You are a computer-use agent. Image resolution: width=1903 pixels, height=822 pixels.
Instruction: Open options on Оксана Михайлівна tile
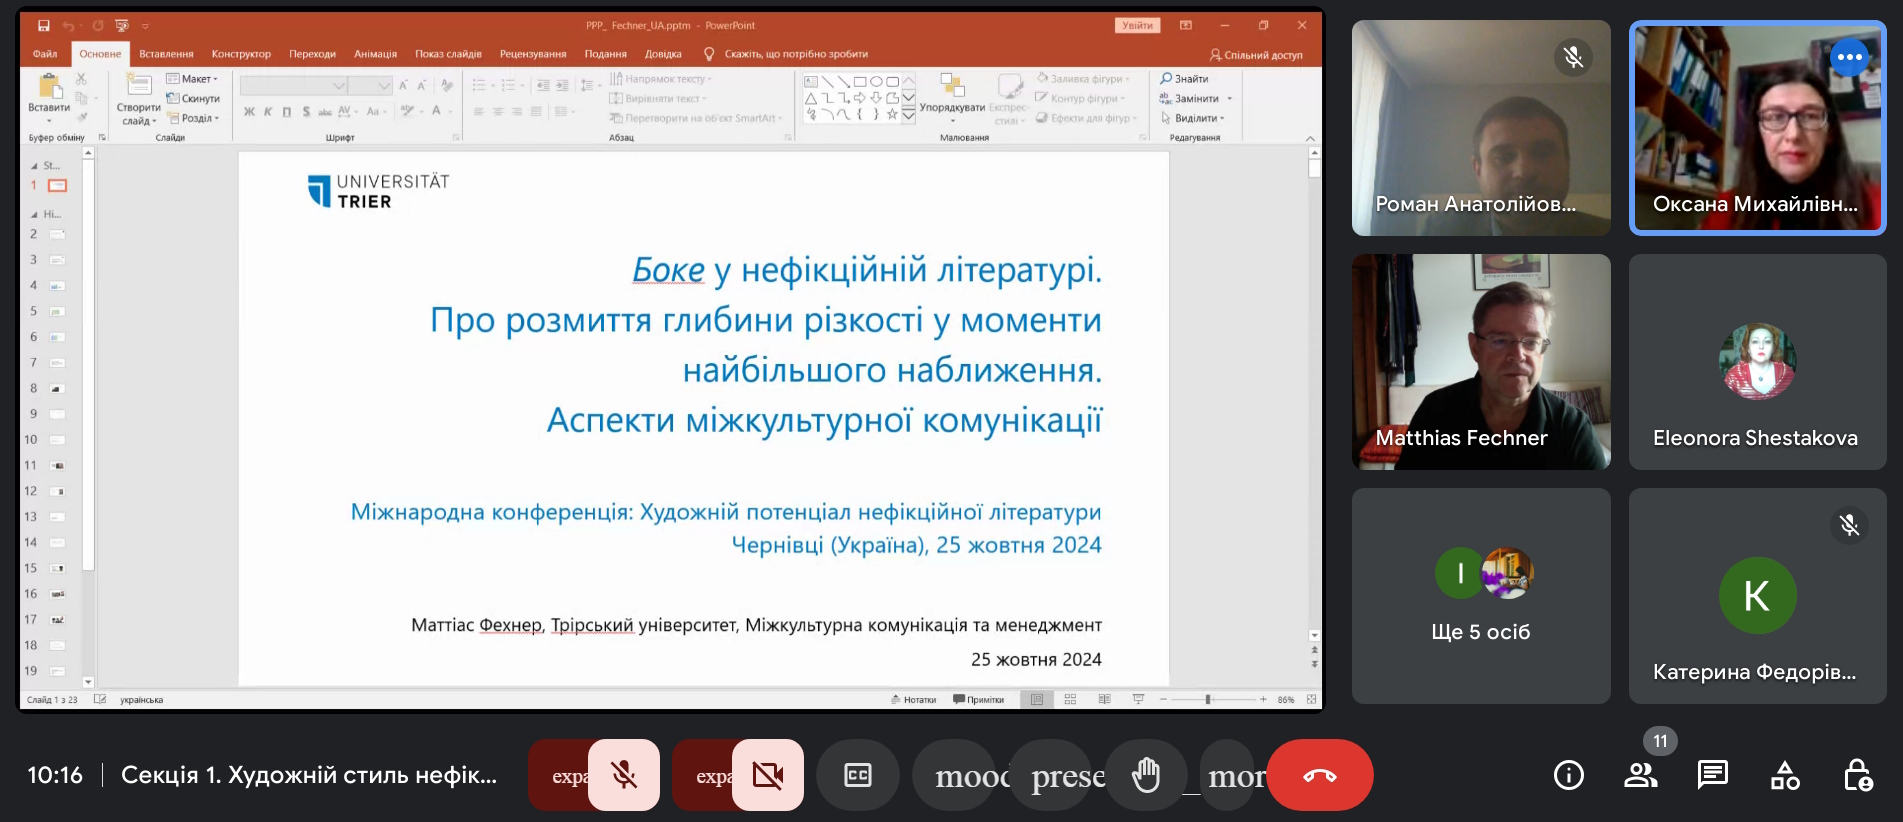(1850, 57)
